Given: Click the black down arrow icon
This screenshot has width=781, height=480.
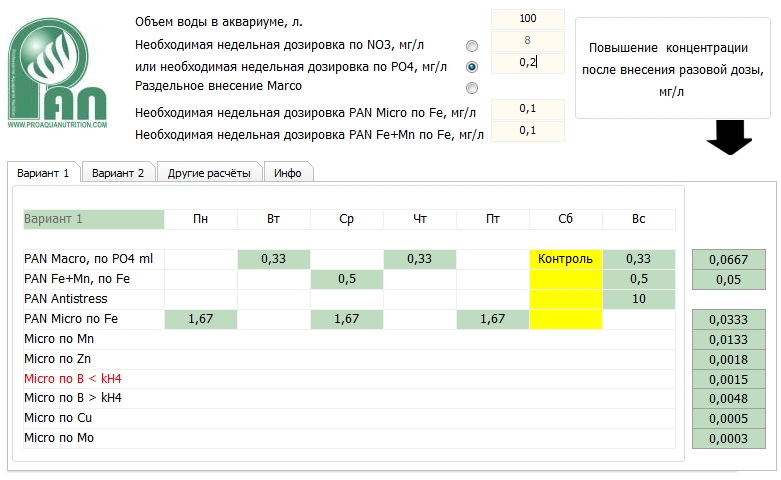Looking at the screenshot, I should pos(729,138).
